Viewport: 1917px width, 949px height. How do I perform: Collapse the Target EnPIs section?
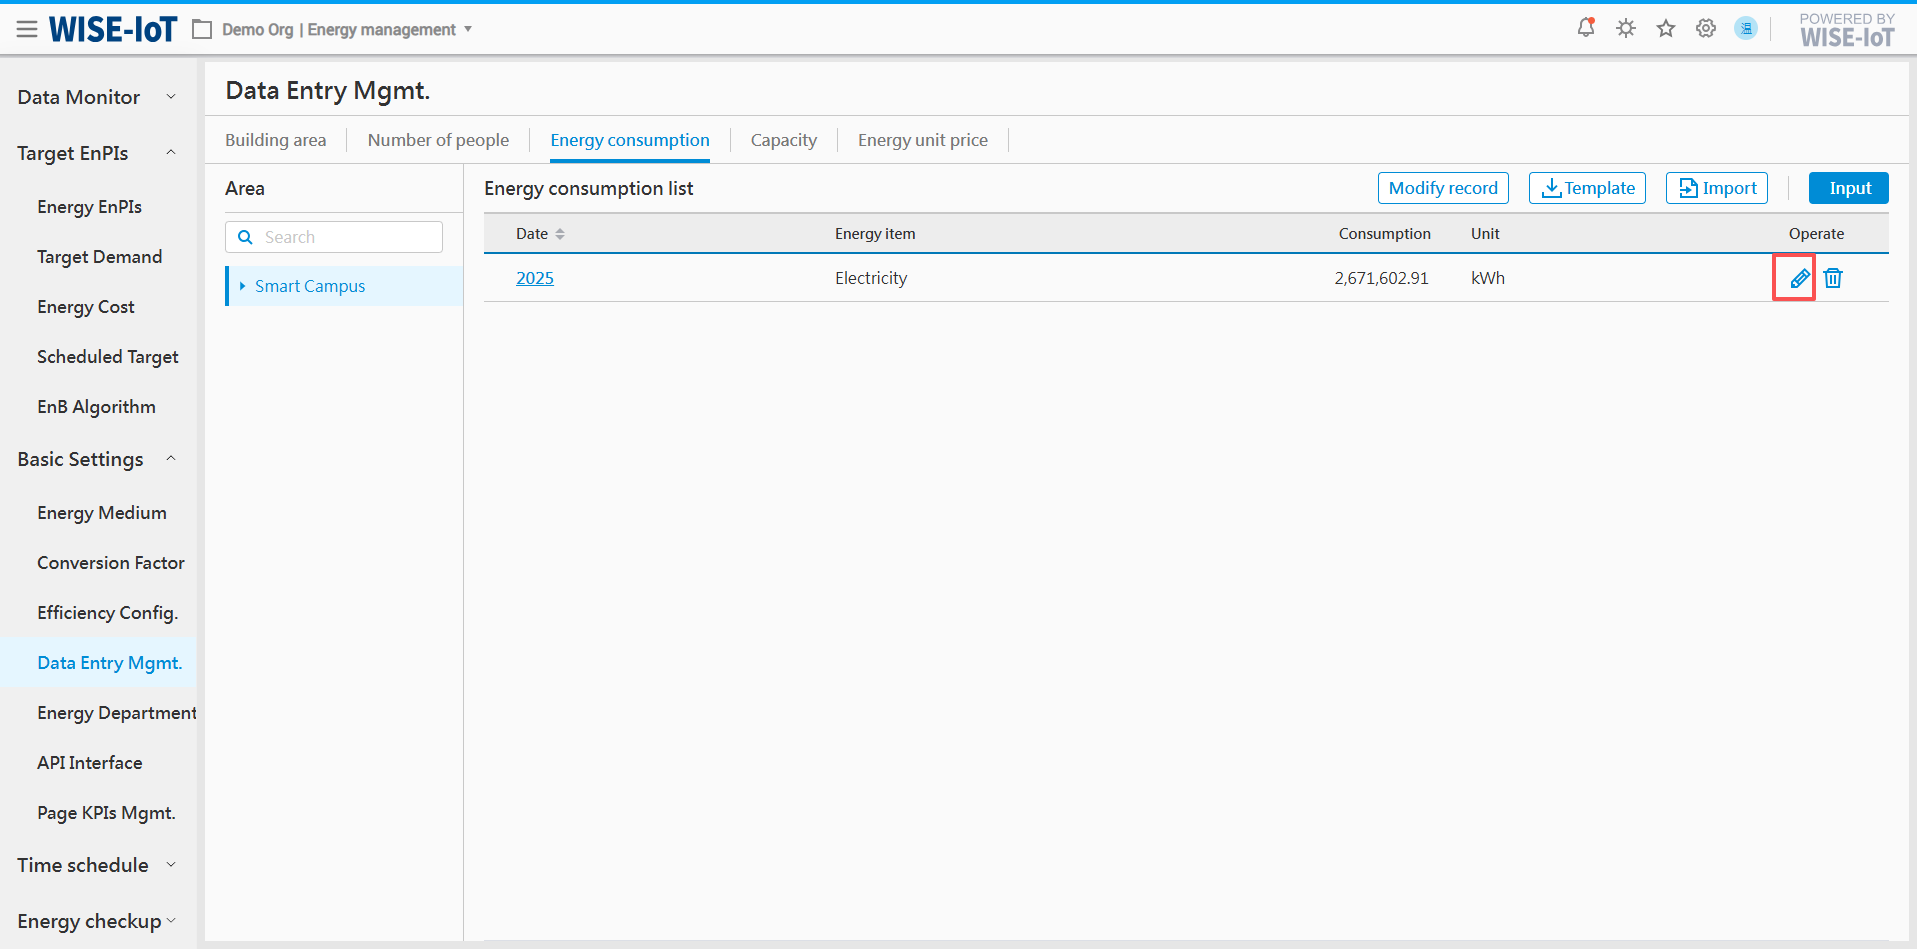(170, 153)
